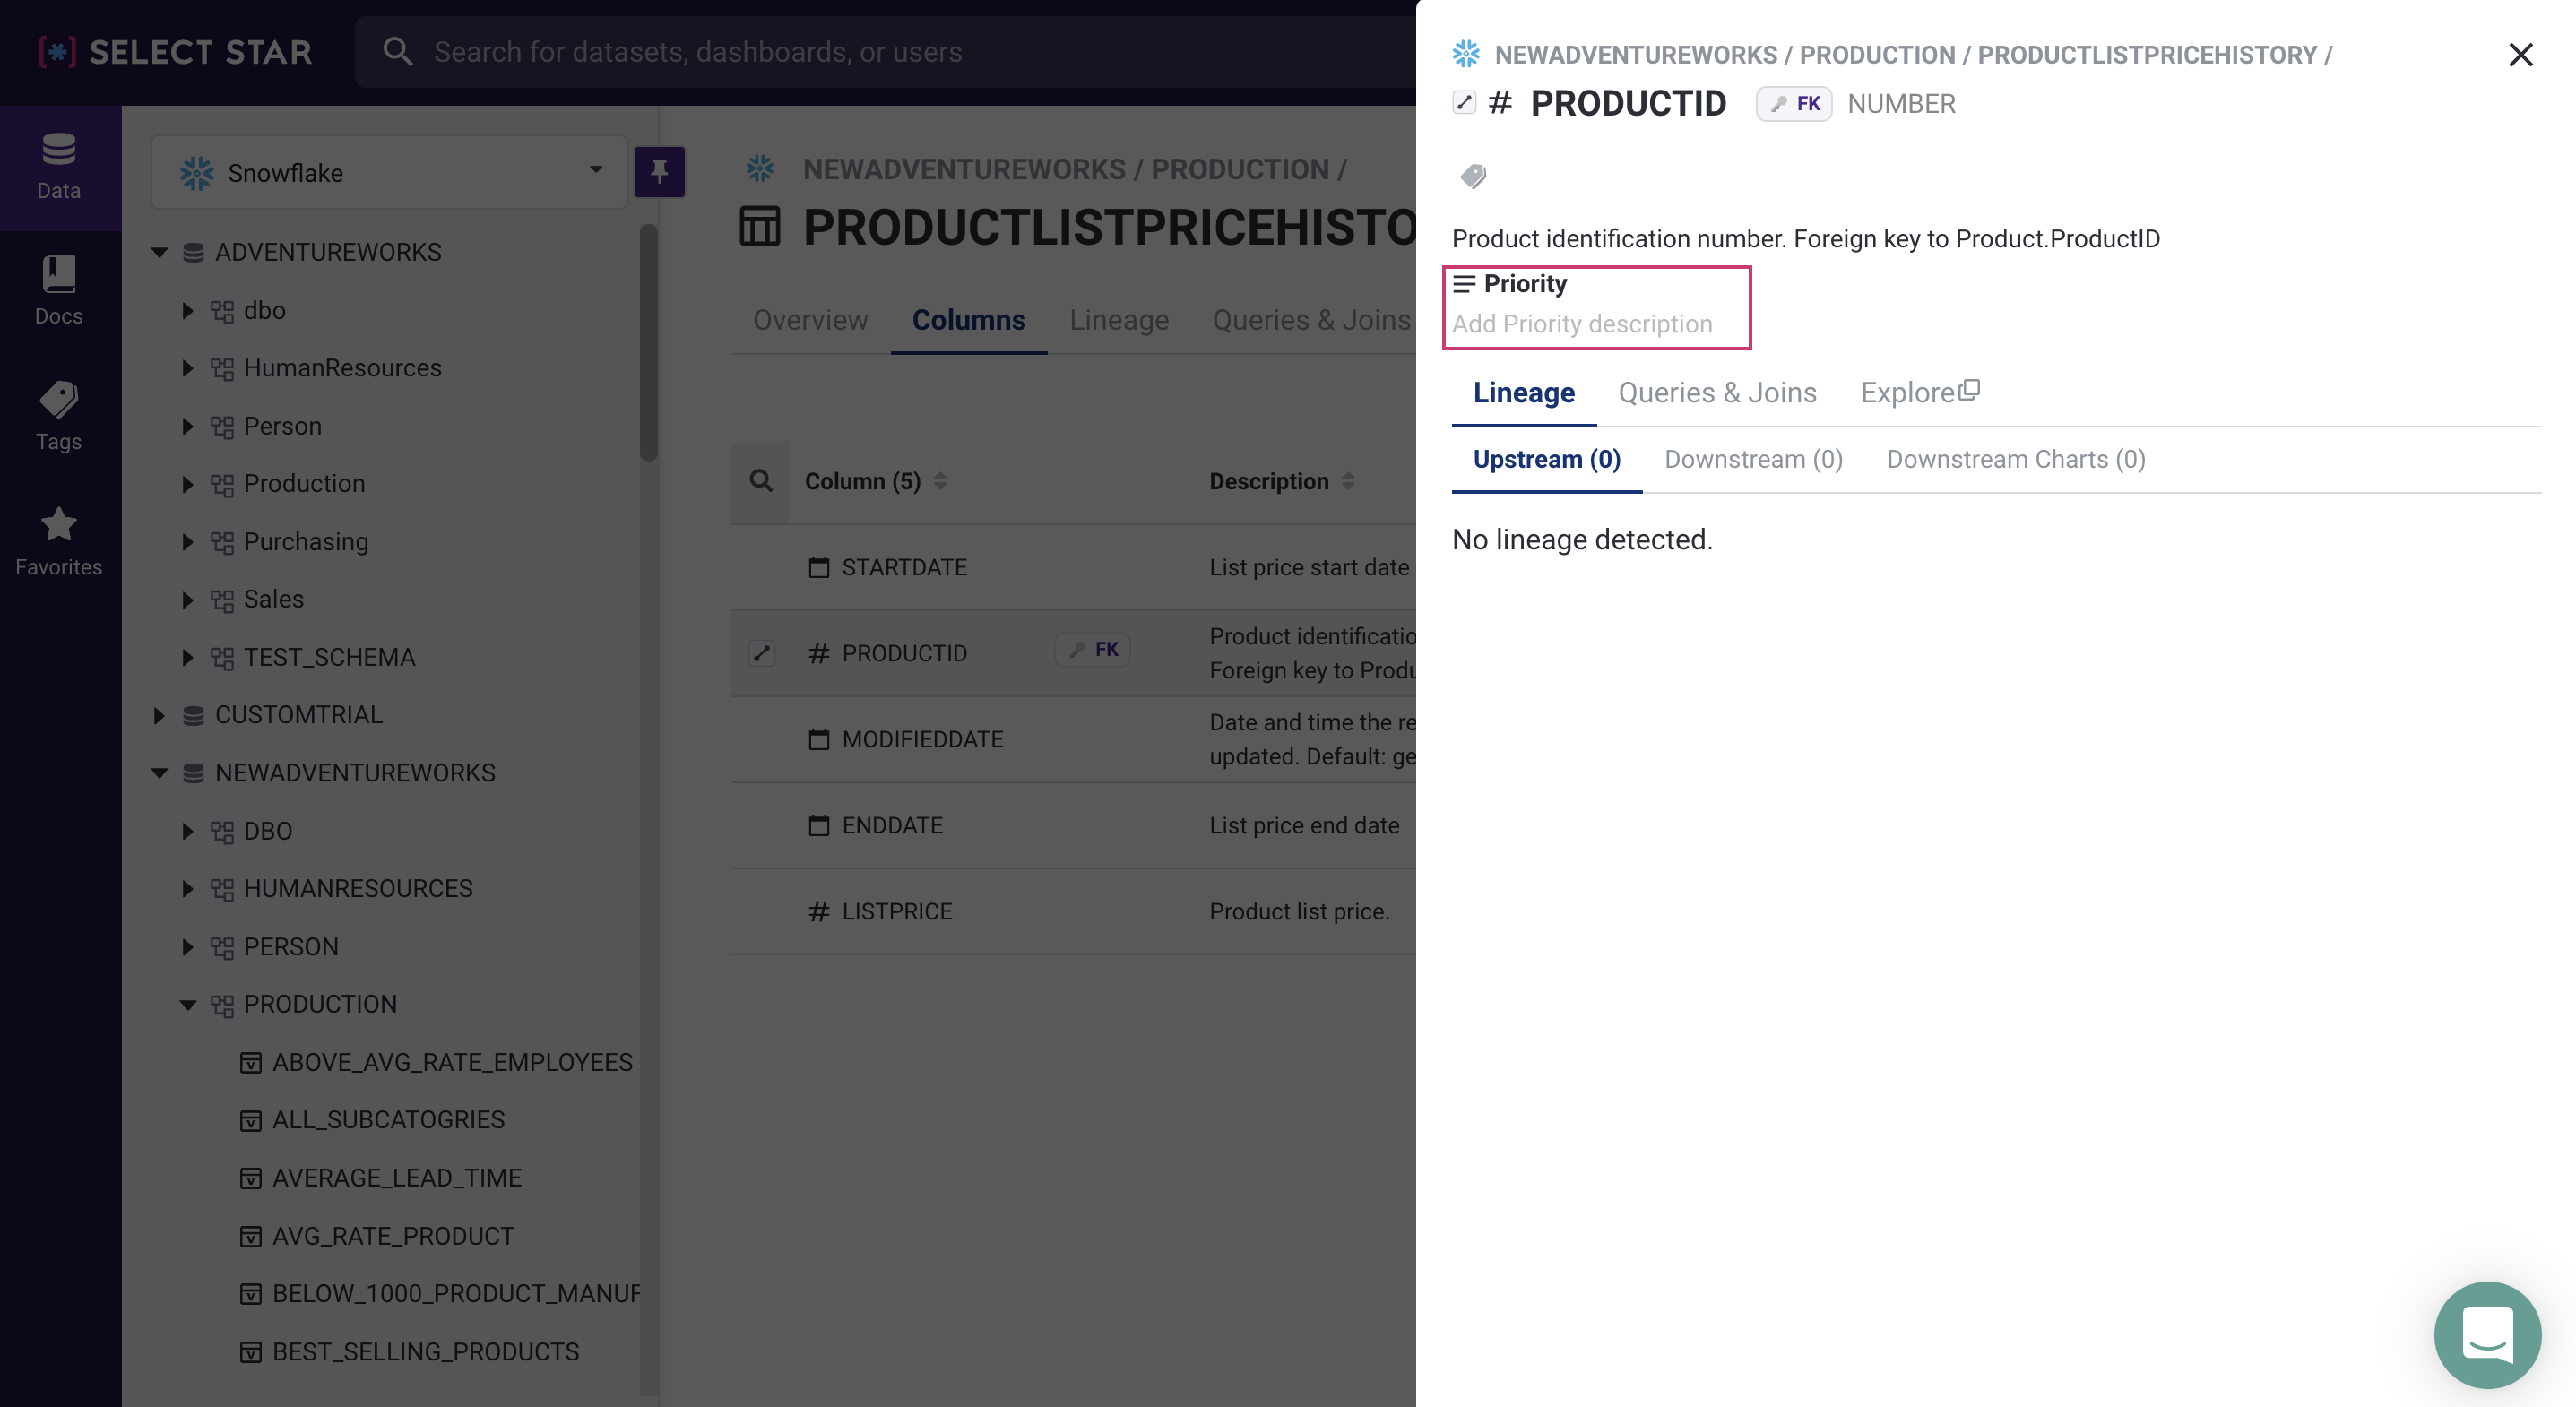Select the PERSON schema under NEWADVENTUREWORKS
This screenshot has width=2576, height=1407.
click(x=291, y=946)
